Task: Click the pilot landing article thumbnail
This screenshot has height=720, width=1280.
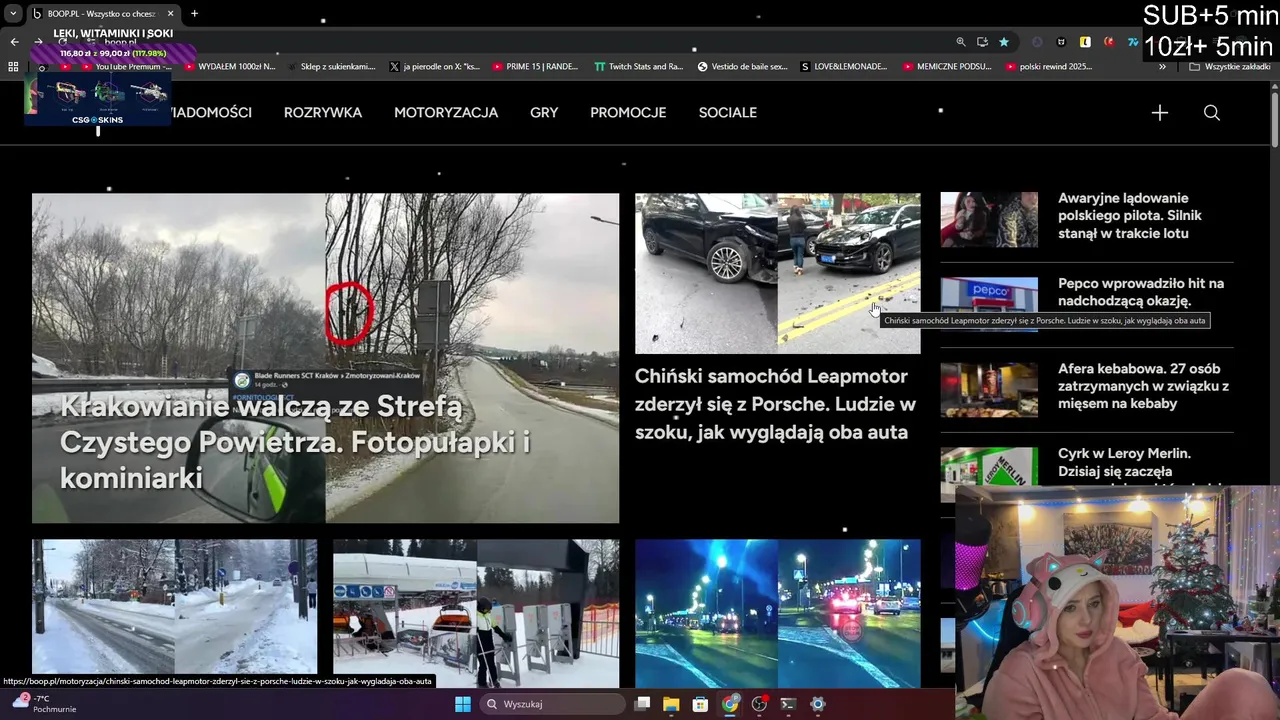Action: [989, 220]
